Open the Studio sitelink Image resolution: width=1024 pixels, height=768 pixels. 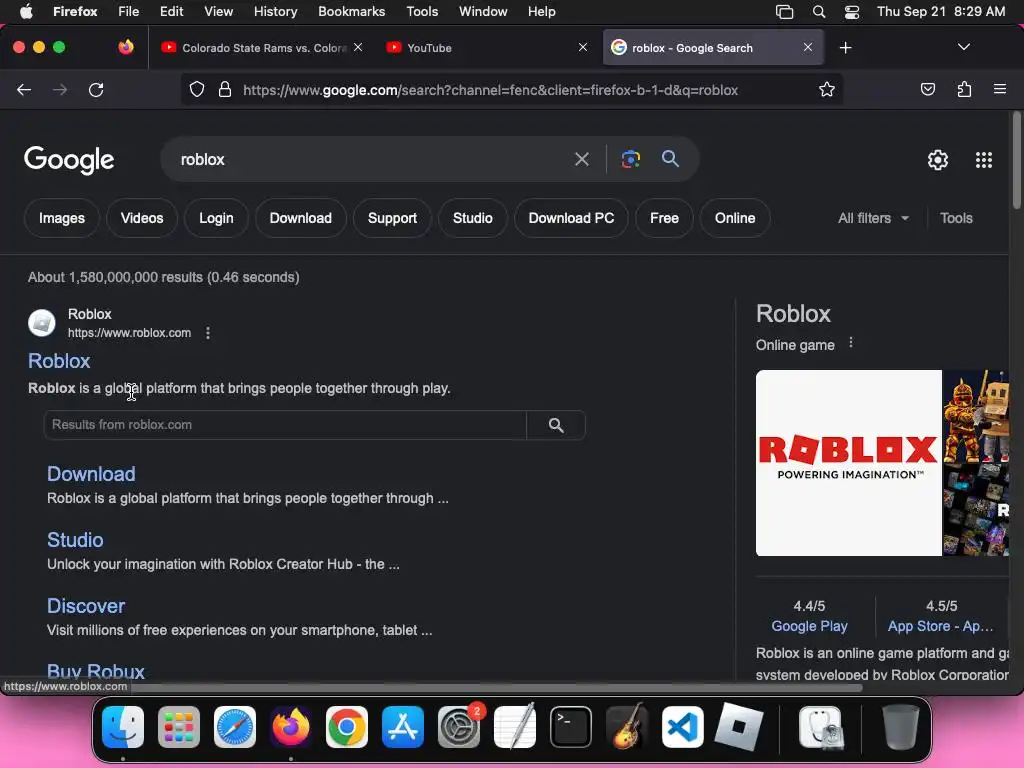pyautogui.click(x=75, y=540)
